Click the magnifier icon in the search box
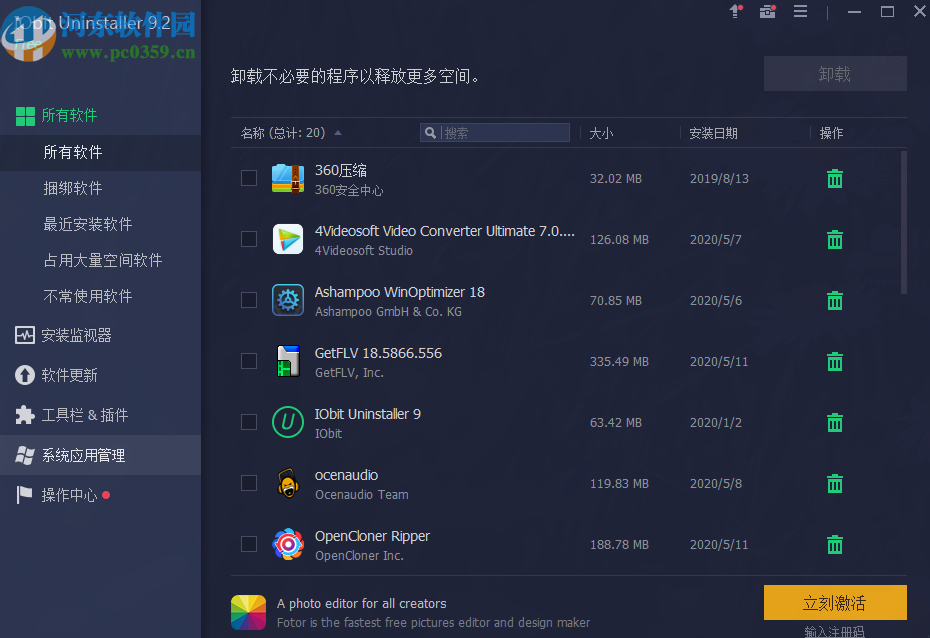The image size is (930, 638). click(x=430, y=132)
